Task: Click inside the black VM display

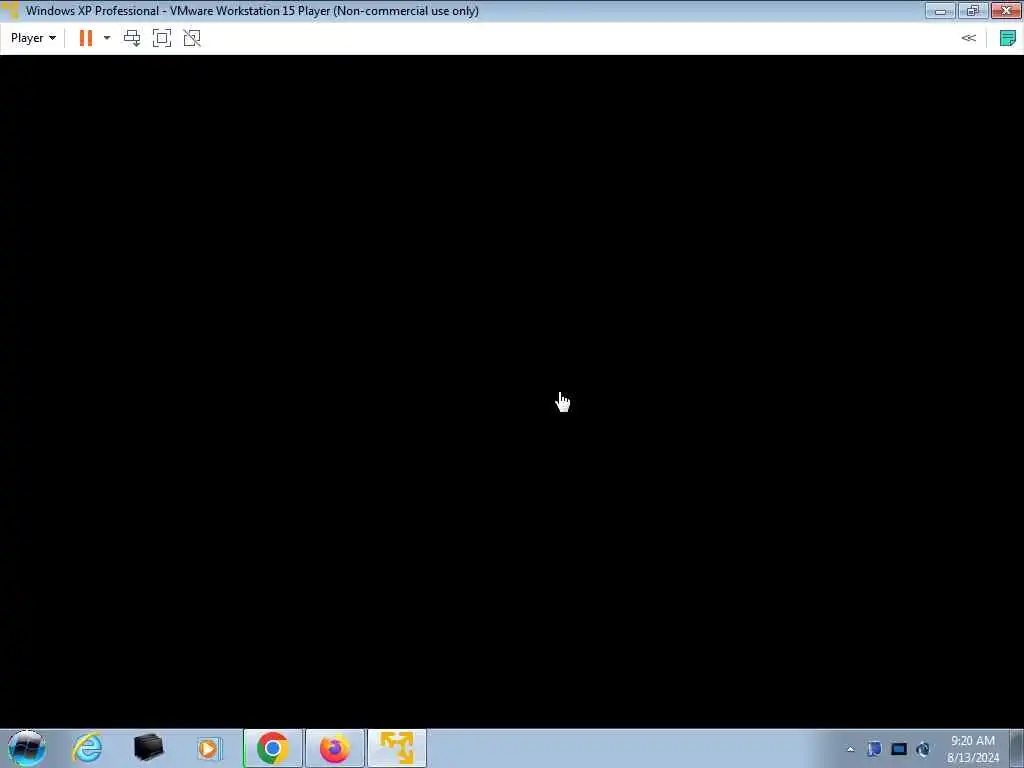Action: pos(512,391)
